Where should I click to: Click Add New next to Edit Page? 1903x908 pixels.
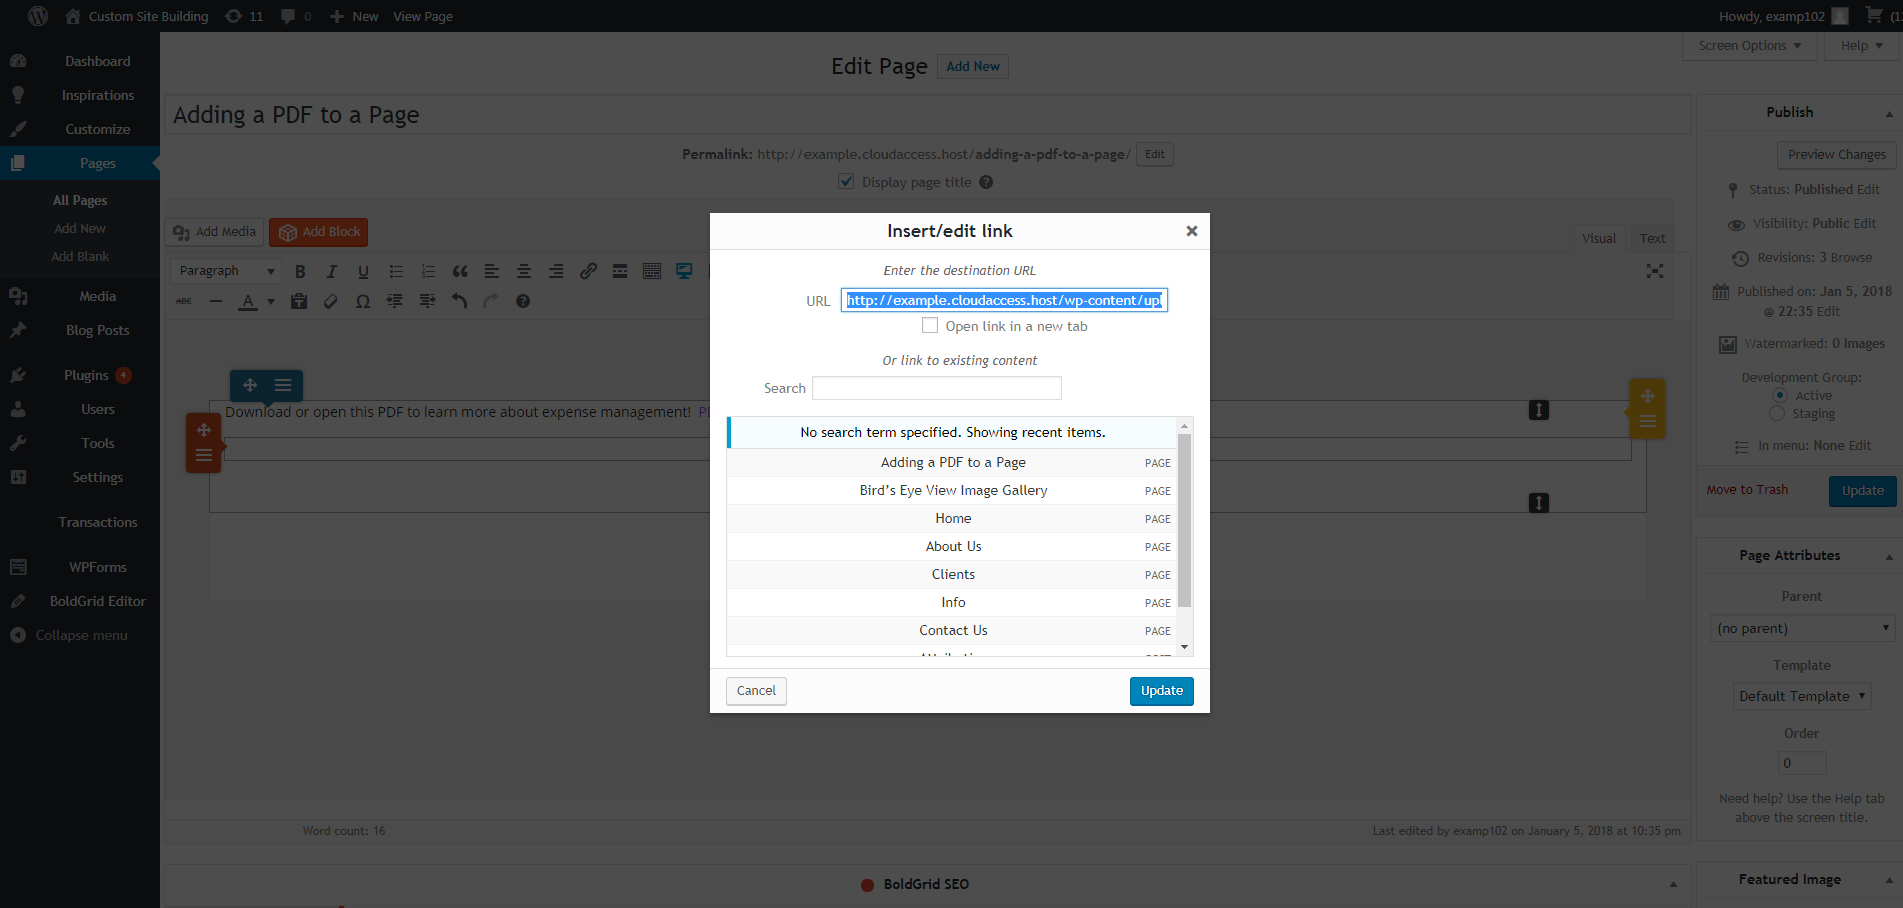pos(973,66)
